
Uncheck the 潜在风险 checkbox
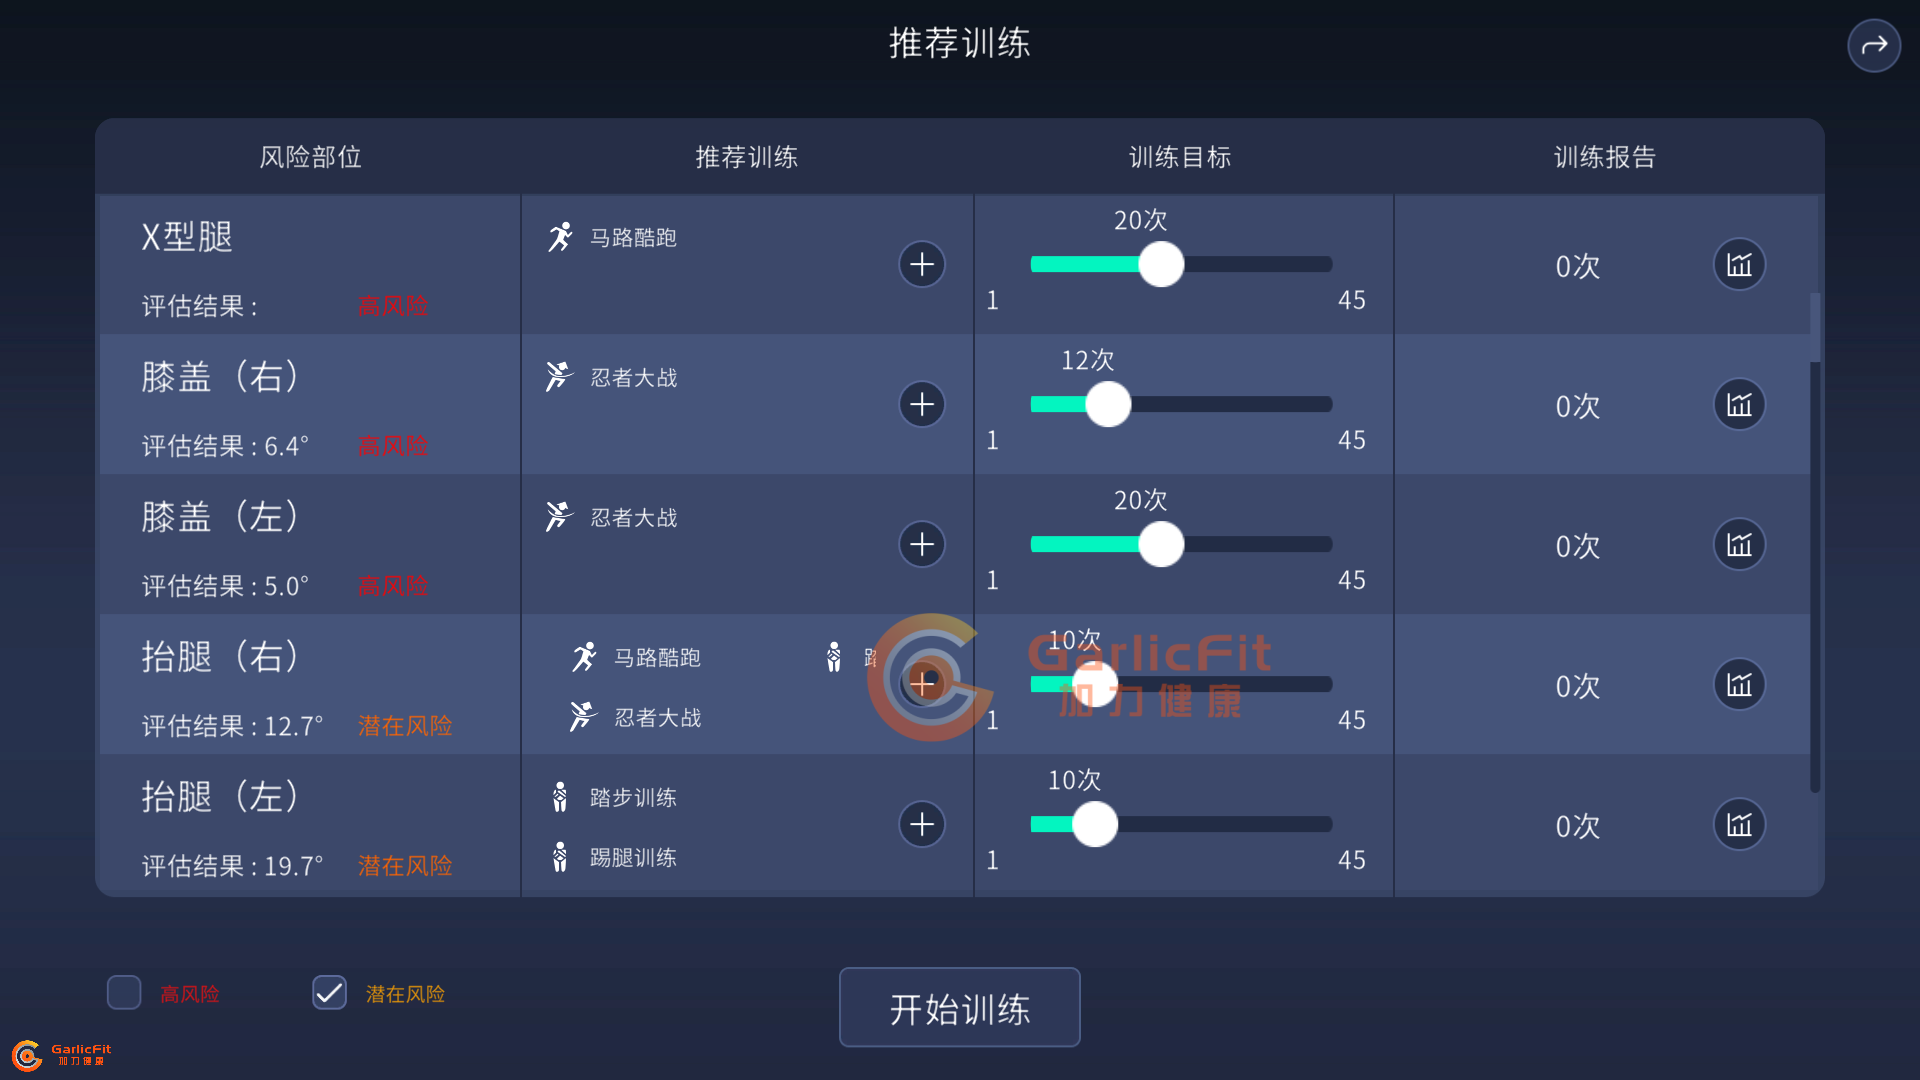[329, 993]
